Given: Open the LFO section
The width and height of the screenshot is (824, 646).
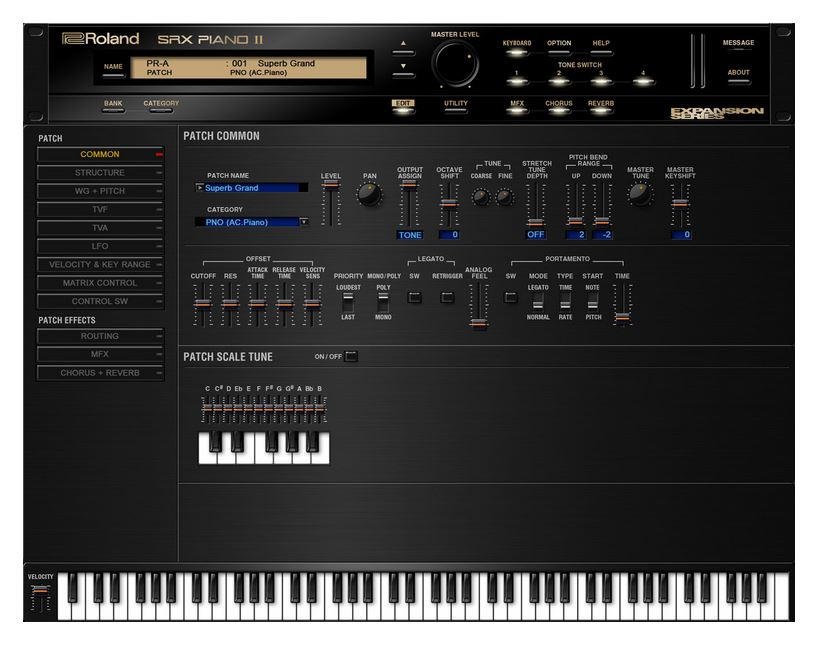Looking at the screenshot, I should tap(100, 246).
